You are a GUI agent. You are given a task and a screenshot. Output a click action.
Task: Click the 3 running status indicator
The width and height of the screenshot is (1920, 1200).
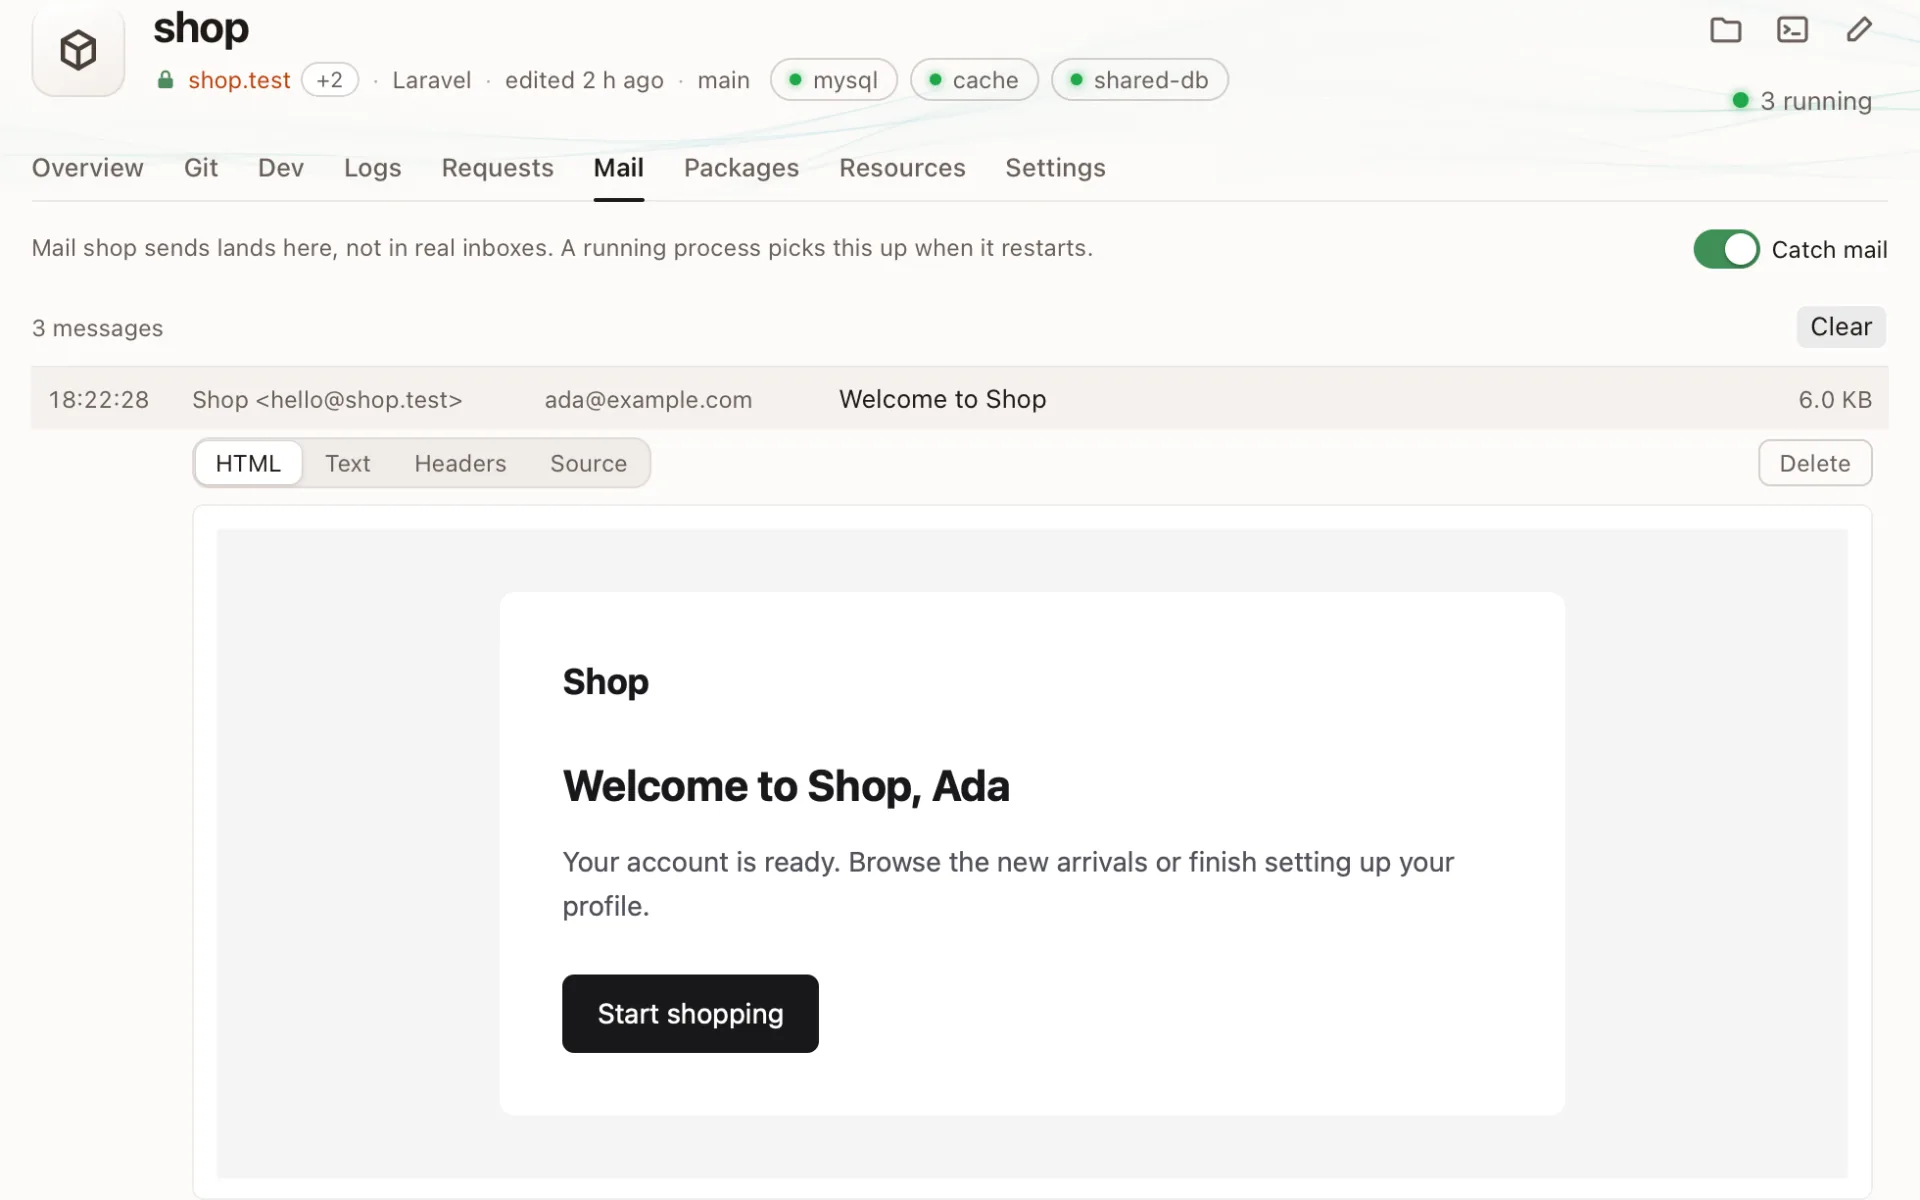tap(1802, 101)
